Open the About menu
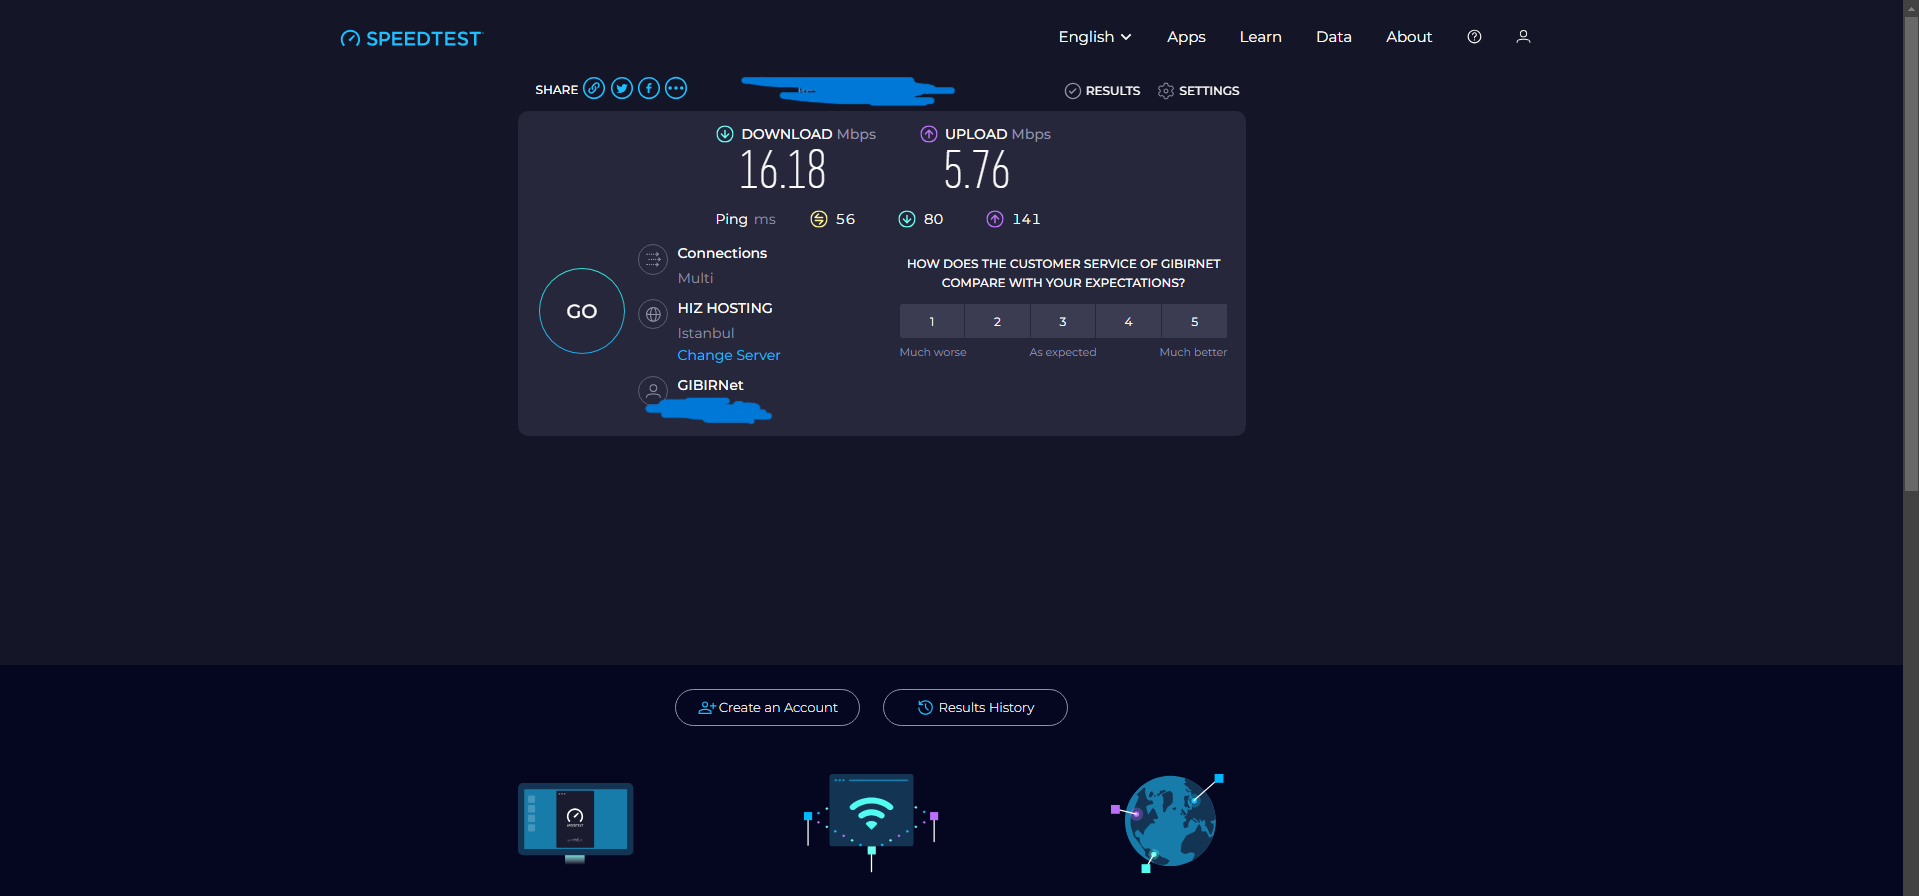The height and width of the screenshot is (896, 1919). pyautogui.click(x=1409, y=36)
